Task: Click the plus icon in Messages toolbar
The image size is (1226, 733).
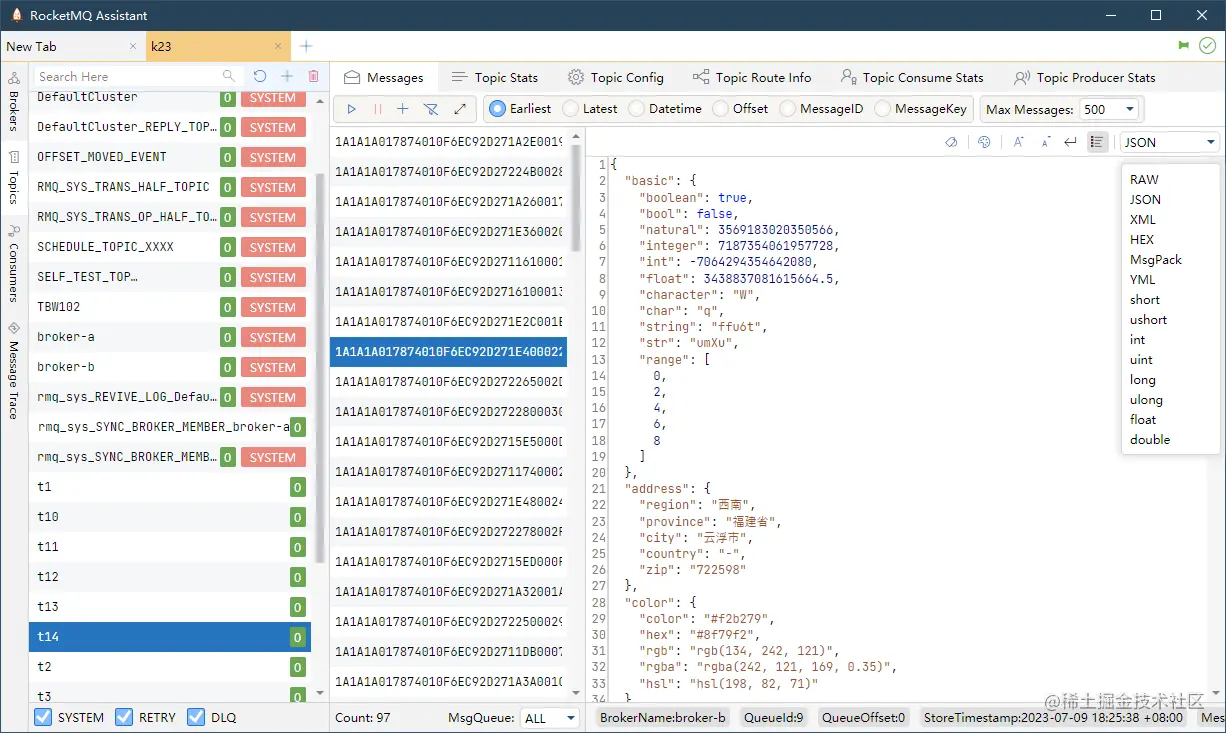Action: click(x=403, y=109)
